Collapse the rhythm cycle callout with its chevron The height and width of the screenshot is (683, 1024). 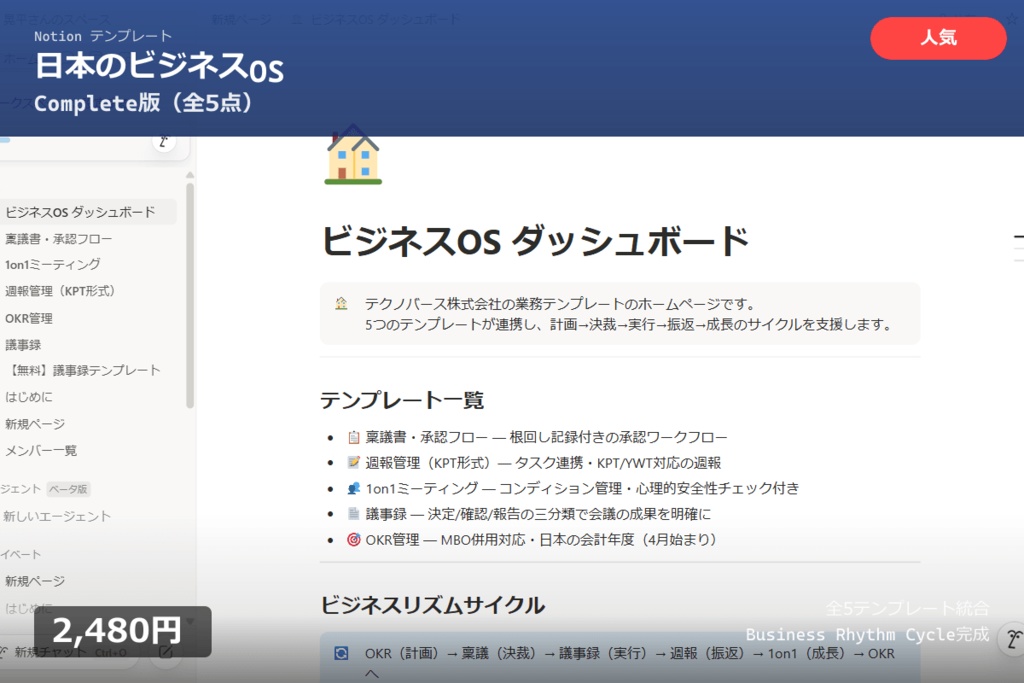372,673
